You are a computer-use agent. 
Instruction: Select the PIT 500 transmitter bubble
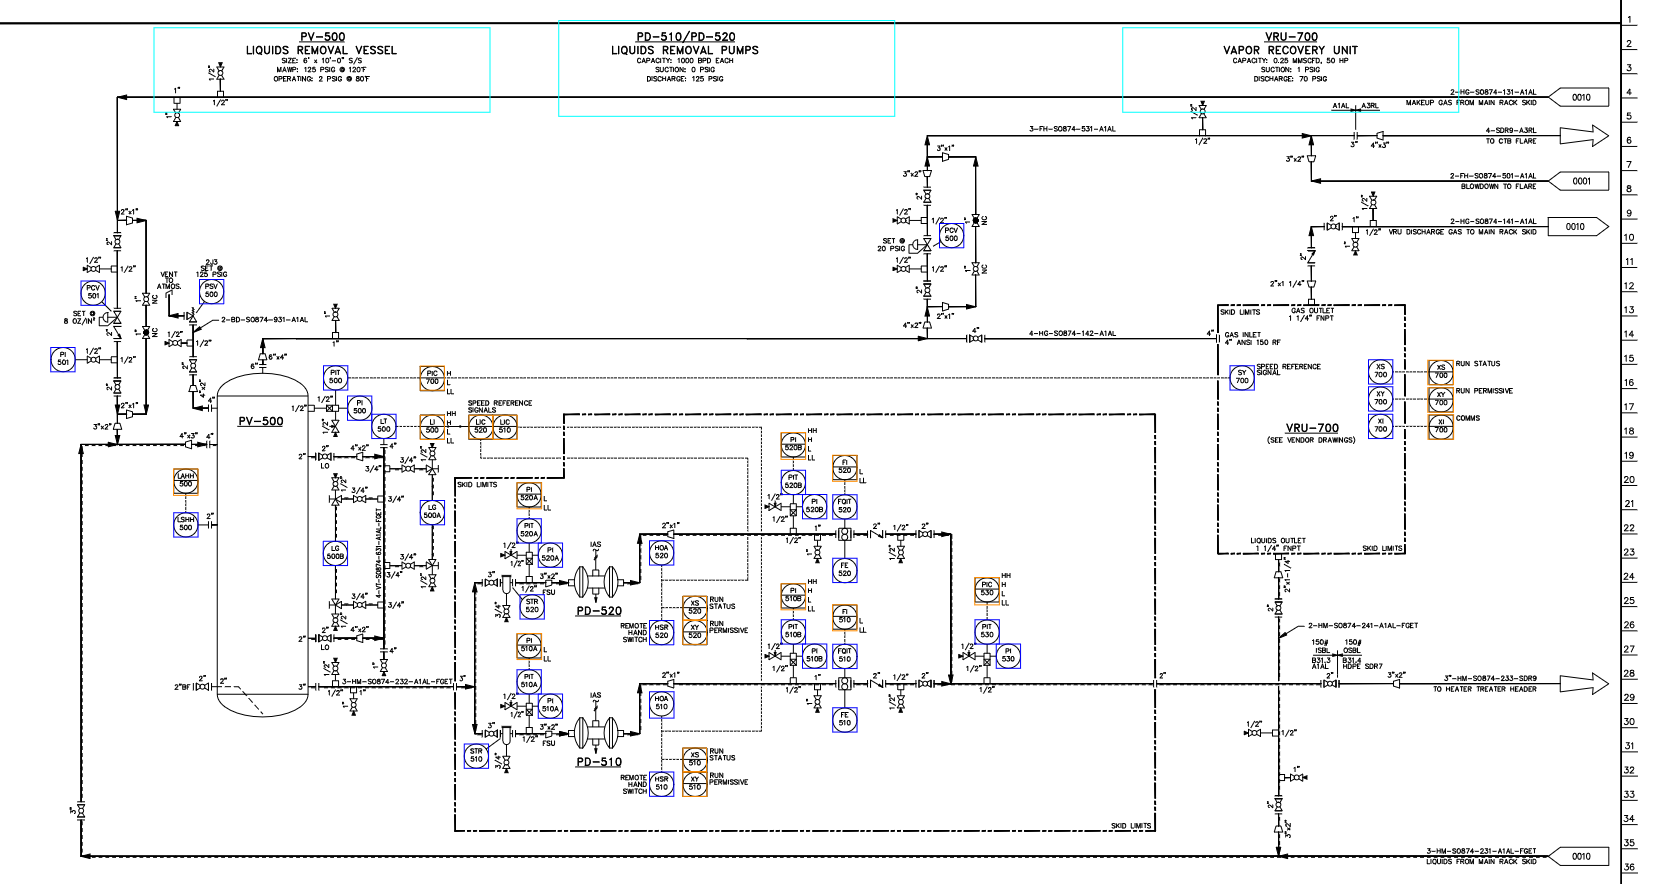[335, 377]
